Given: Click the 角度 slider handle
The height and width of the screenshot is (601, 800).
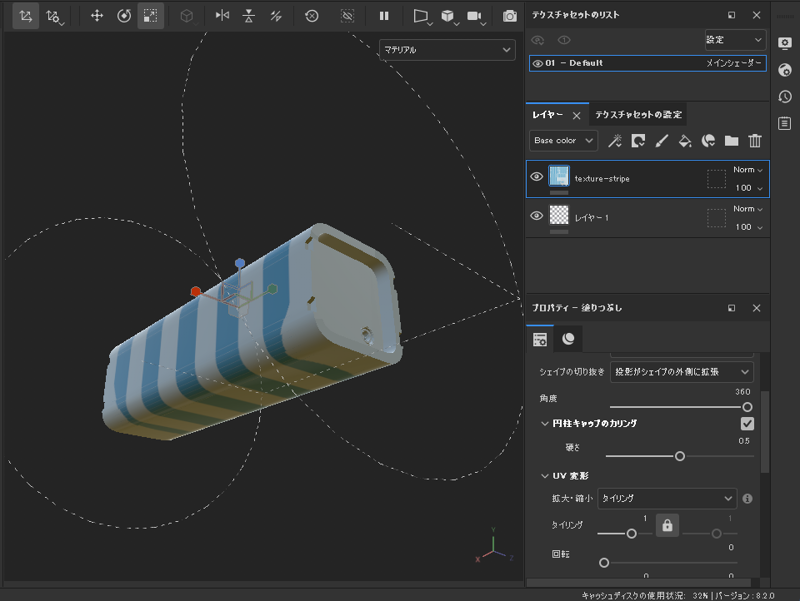Looking at the screenshot, I should pyautogui.click(x=747, y=407).
